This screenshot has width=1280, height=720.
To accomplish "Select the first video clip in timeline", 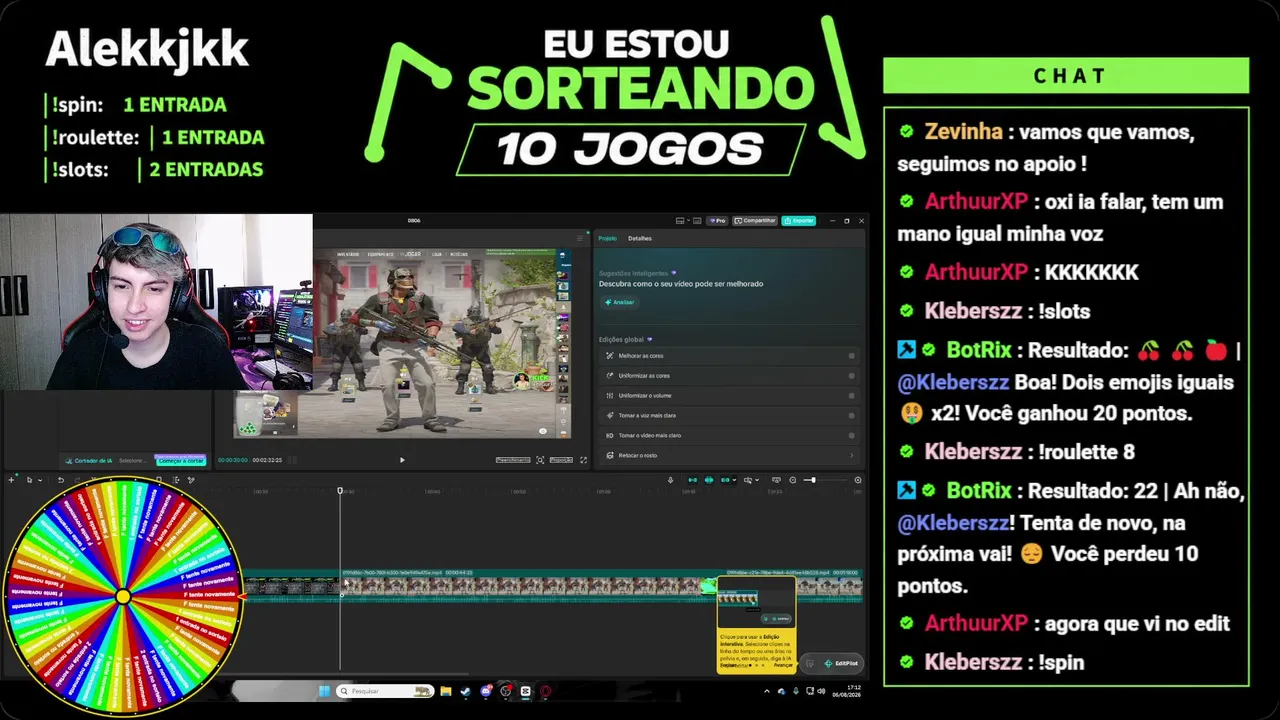I will click(291, 586).
